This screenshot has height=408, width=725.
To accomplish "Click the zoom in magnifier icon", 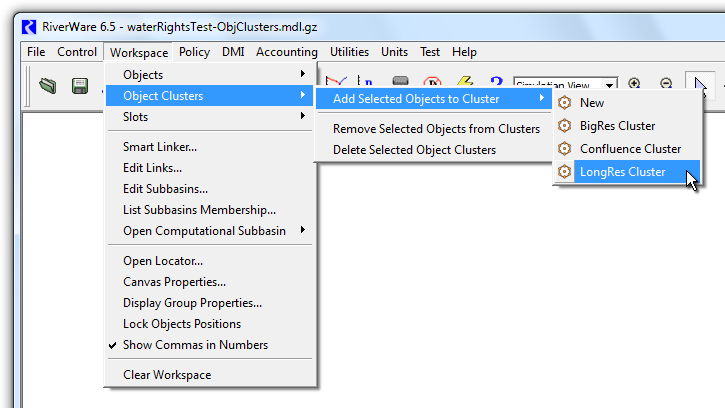I will (634, 83).
